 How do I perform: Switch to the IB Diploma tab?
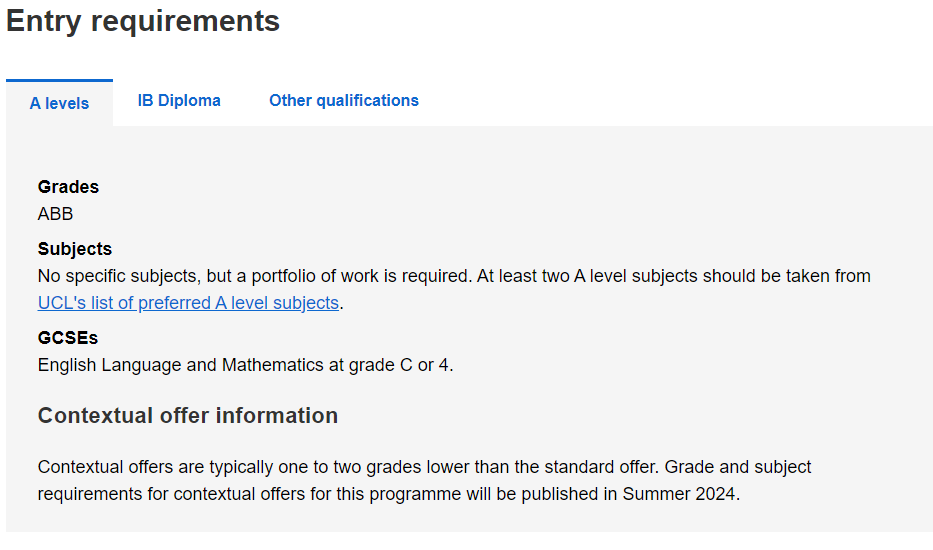tap(179, 101)
